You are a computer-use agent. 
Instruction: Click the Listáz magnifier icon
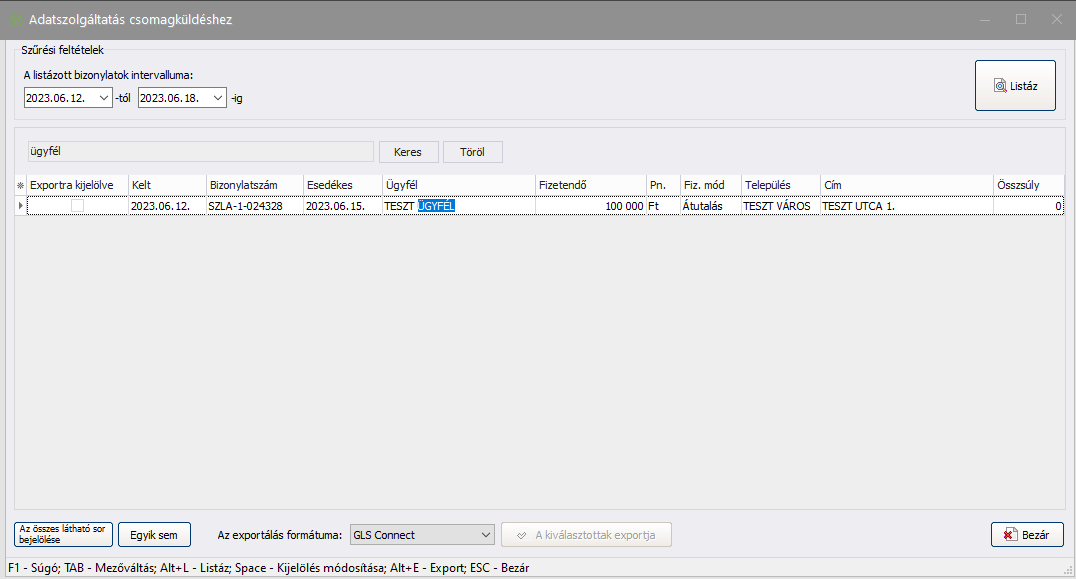coord(1000,86)
